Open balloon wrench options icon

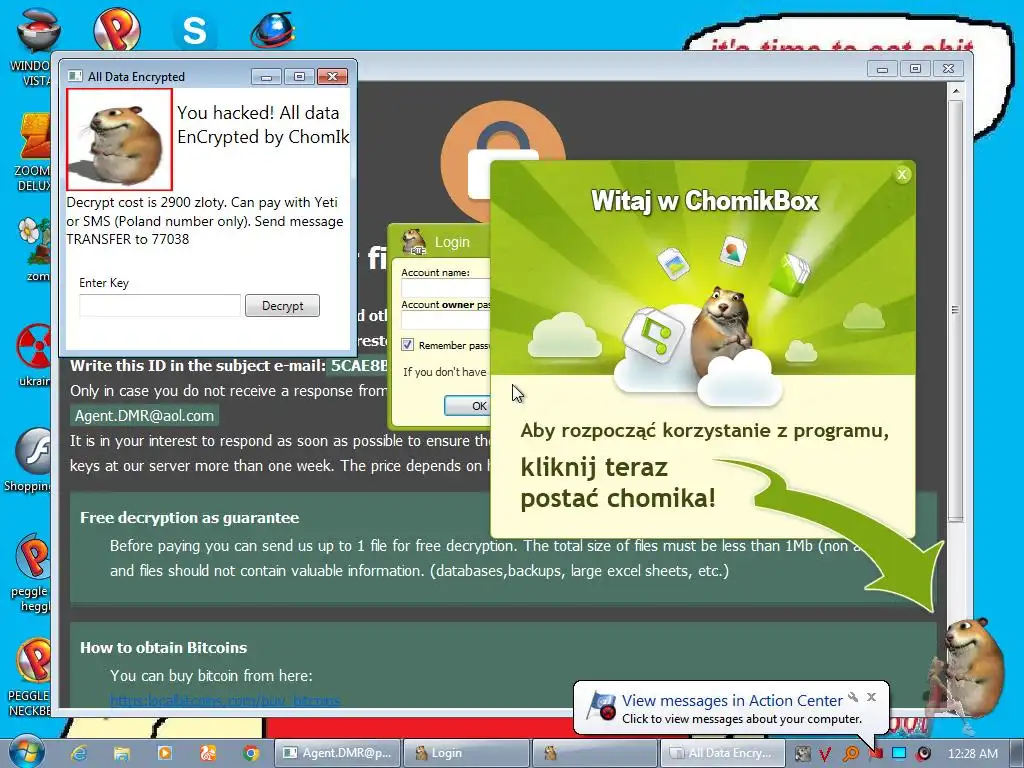853,697
